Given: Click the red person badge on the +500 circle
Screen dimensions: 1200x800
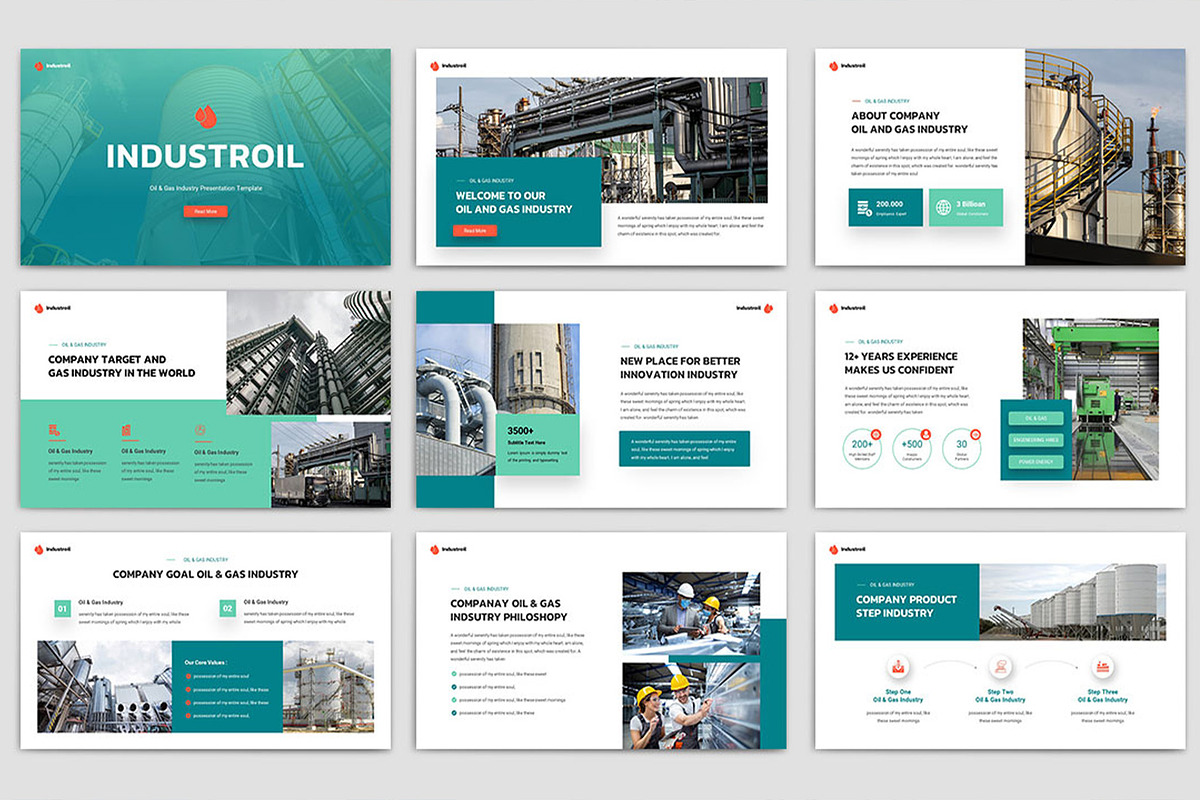Looking at the screenshot, I should click(x=926, y=434).
